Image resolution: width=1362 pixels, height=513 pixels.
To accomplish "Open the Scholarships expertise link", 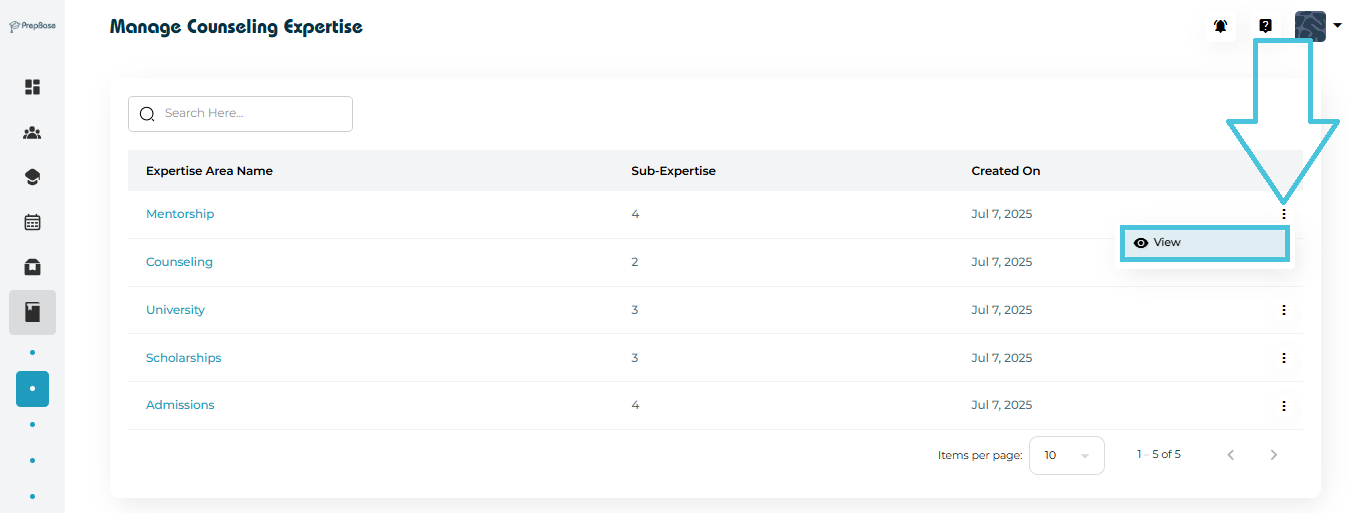I will [x=184, y=358].
